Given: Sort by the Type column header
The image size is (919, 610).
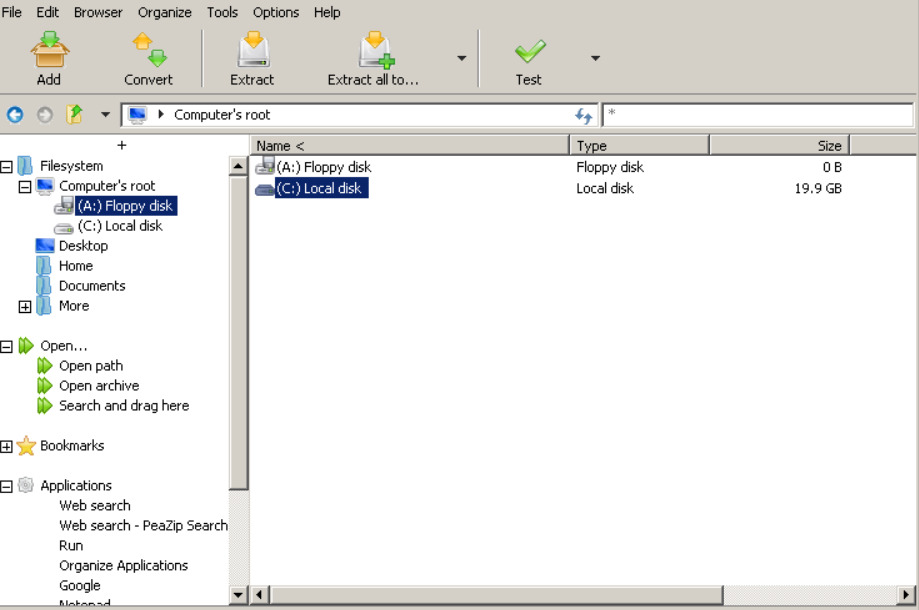Looking at the screenshot, I should 639,145.
